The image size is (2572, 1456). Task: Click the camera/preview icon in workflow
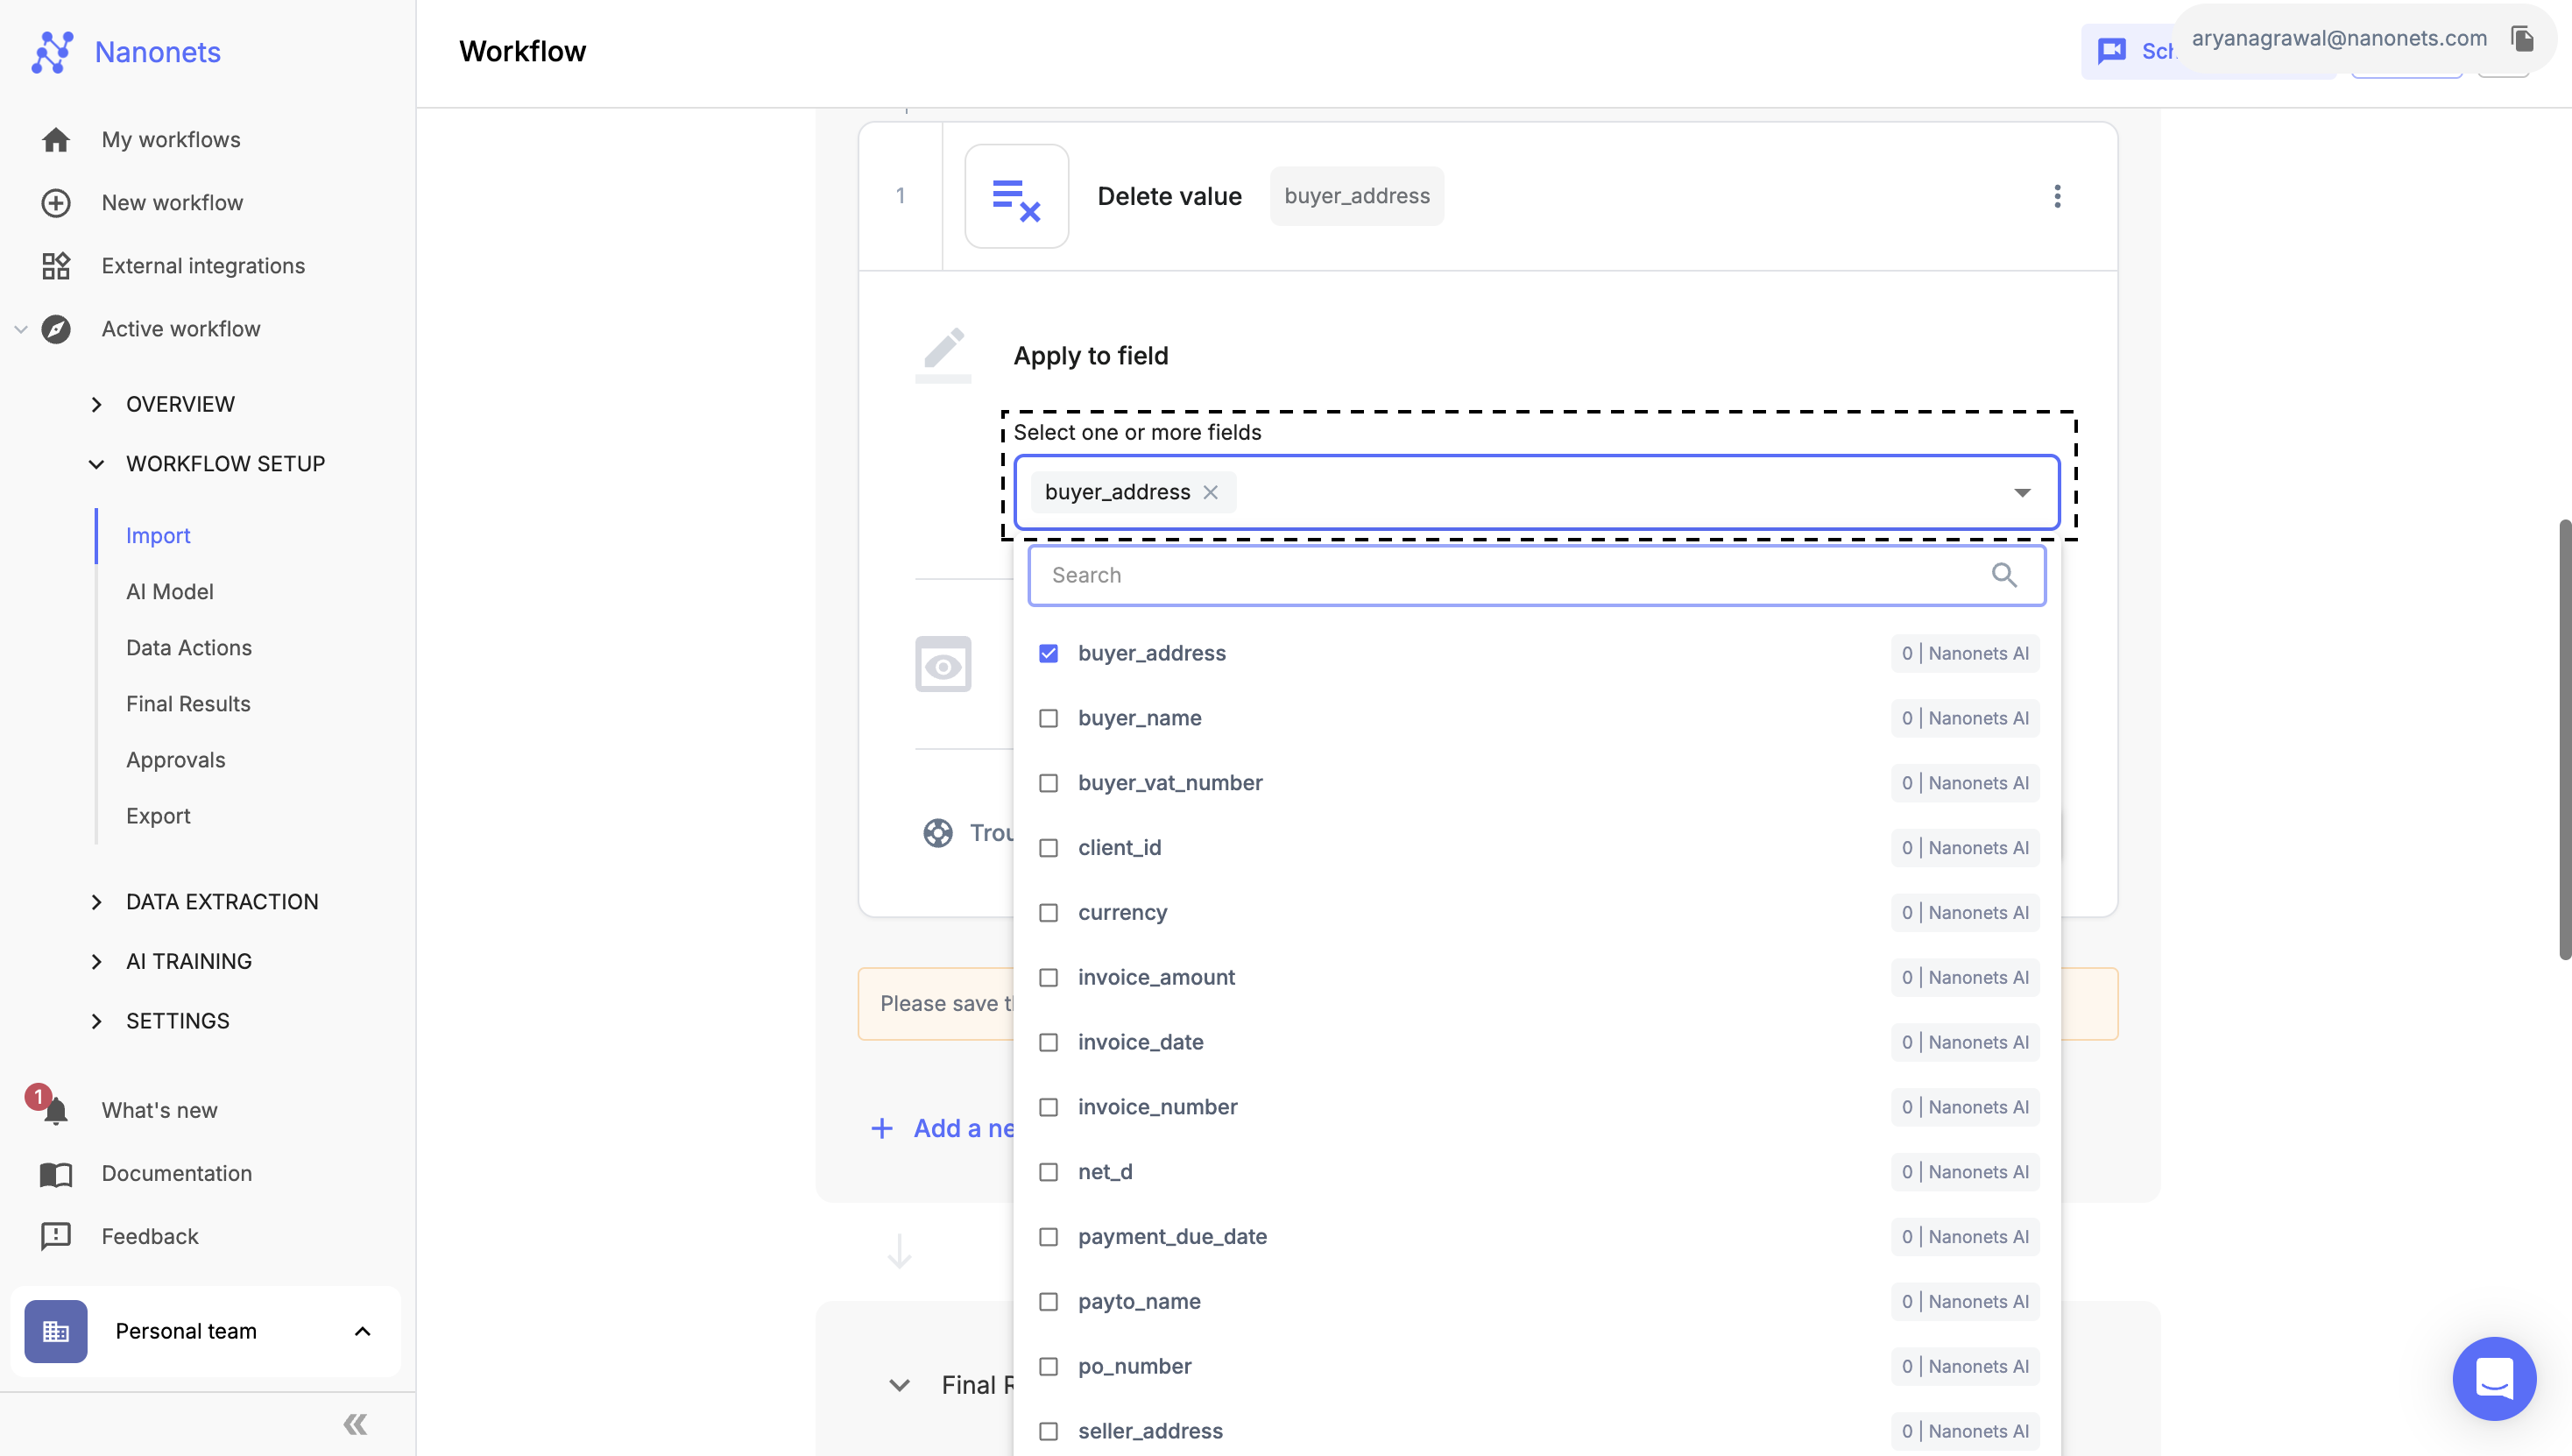[943, 662]
